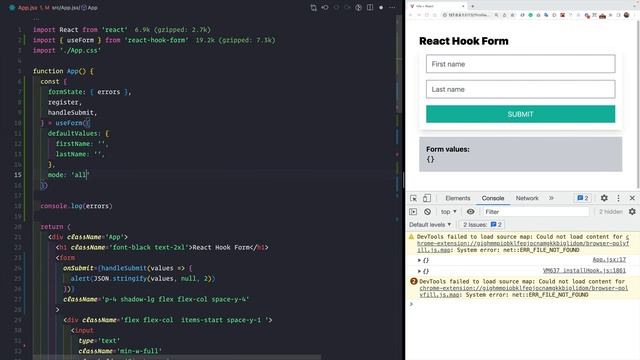
Task: Open the App.jsx:17 source link
Action: point(609,260)
